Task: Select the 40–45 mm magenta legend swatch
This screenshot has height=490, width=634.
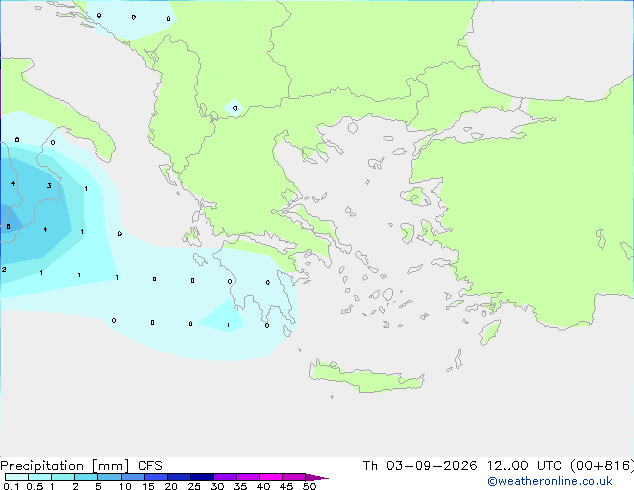Action: point(271,477)
